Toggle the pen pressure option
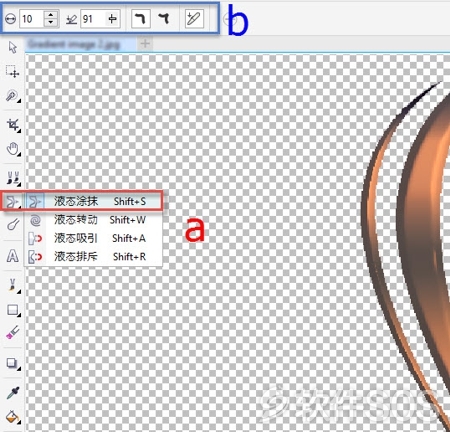450x432 pixels. tap(194, 19)
